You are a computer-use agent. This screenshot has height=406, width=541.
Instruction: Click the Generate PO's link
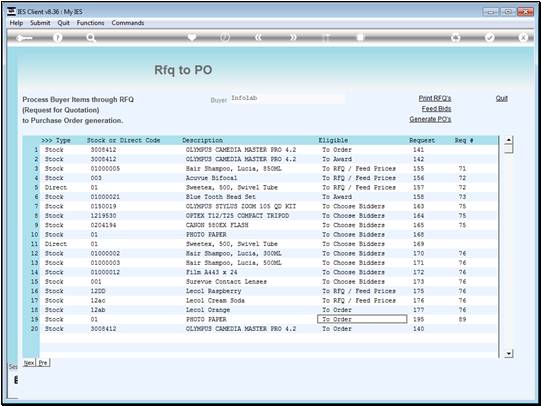point(430,119)
